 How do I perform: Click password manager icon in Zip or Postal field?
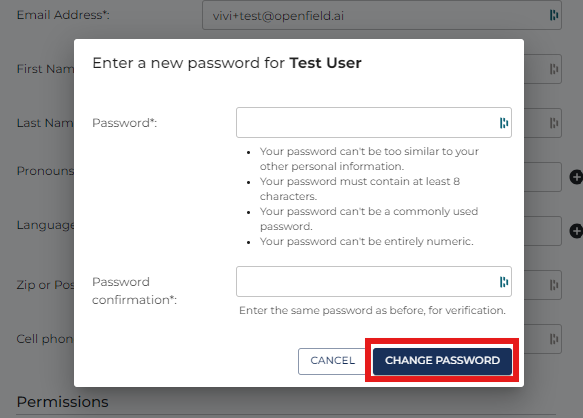pos(554,285)
